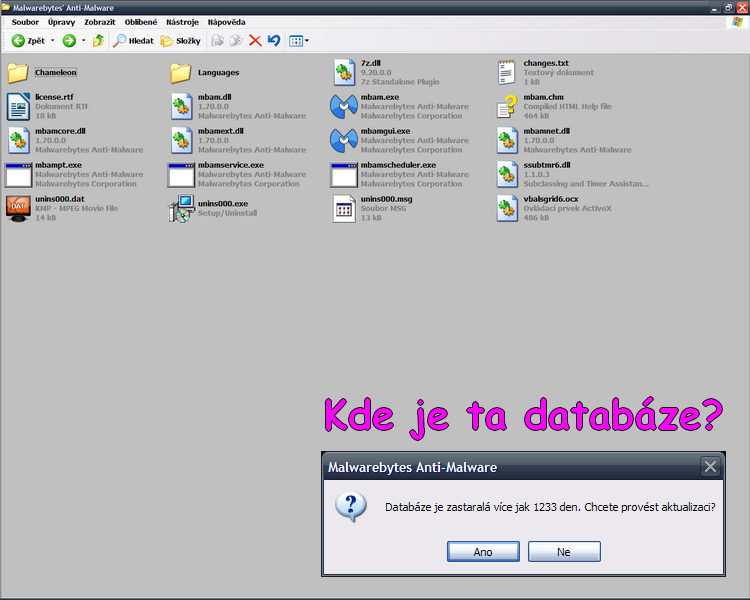
Task: Click the Hledat search button
Action: click(133, 41)
